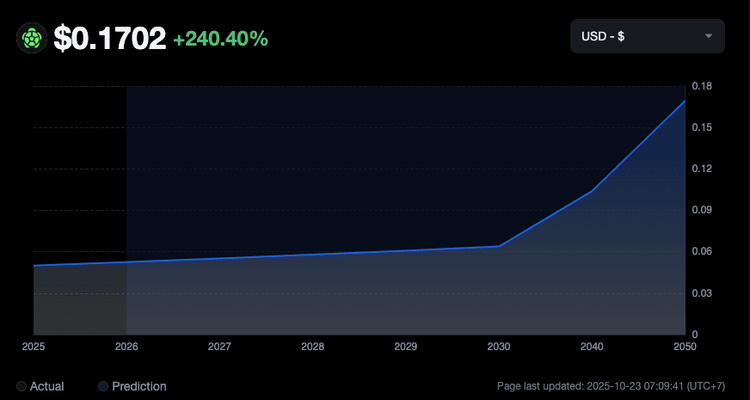Click the +240.40% change percentage

coord(221,39)
